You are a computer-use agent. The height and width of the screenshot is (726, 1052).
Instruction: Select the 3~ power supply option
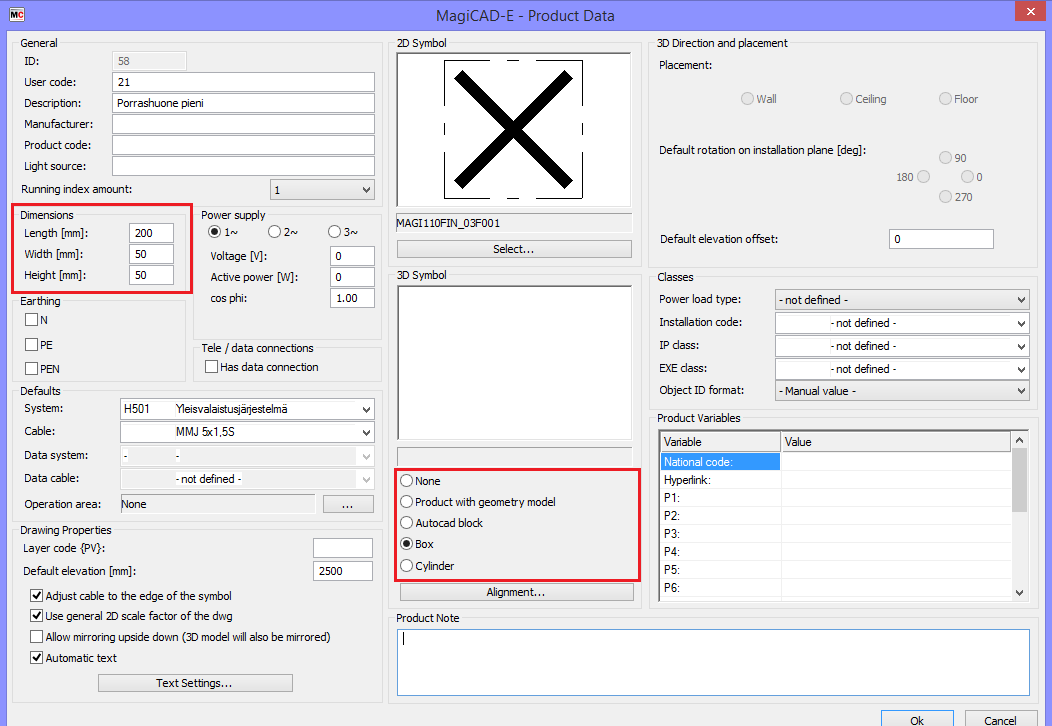334,231
